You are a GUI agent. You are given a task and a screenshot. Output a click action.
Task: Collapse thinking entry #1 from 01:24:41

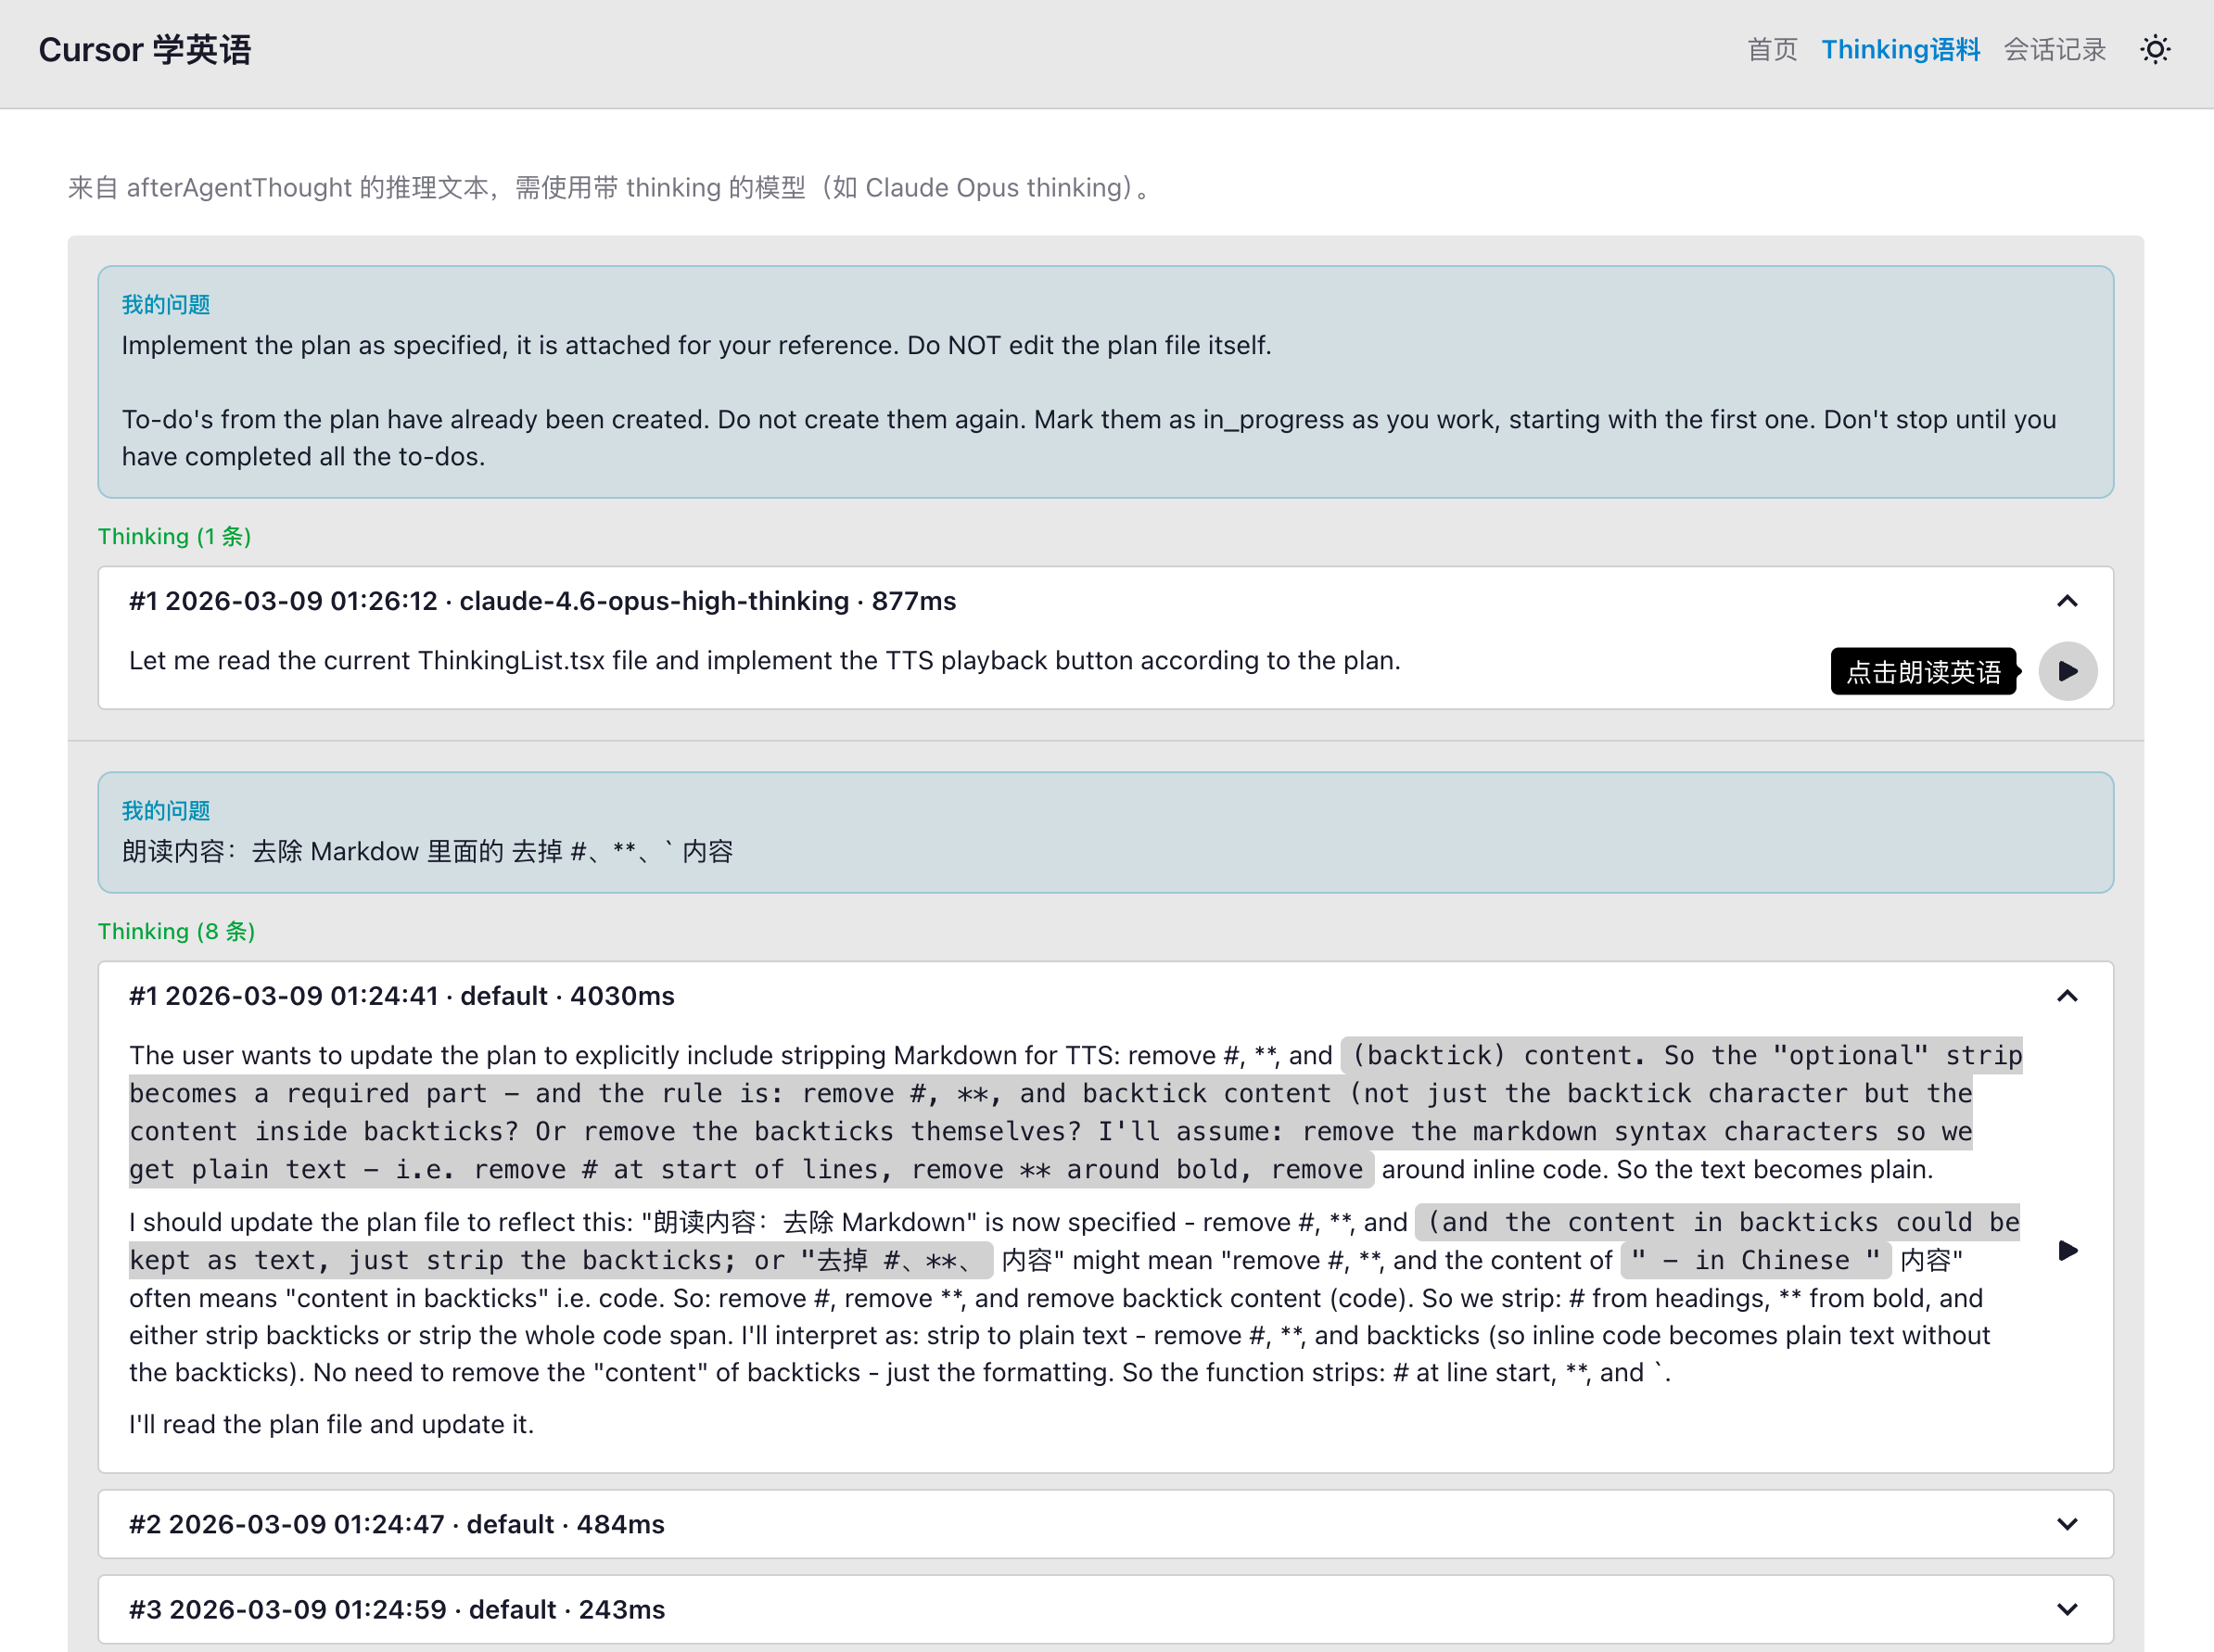click(2067, 996)
